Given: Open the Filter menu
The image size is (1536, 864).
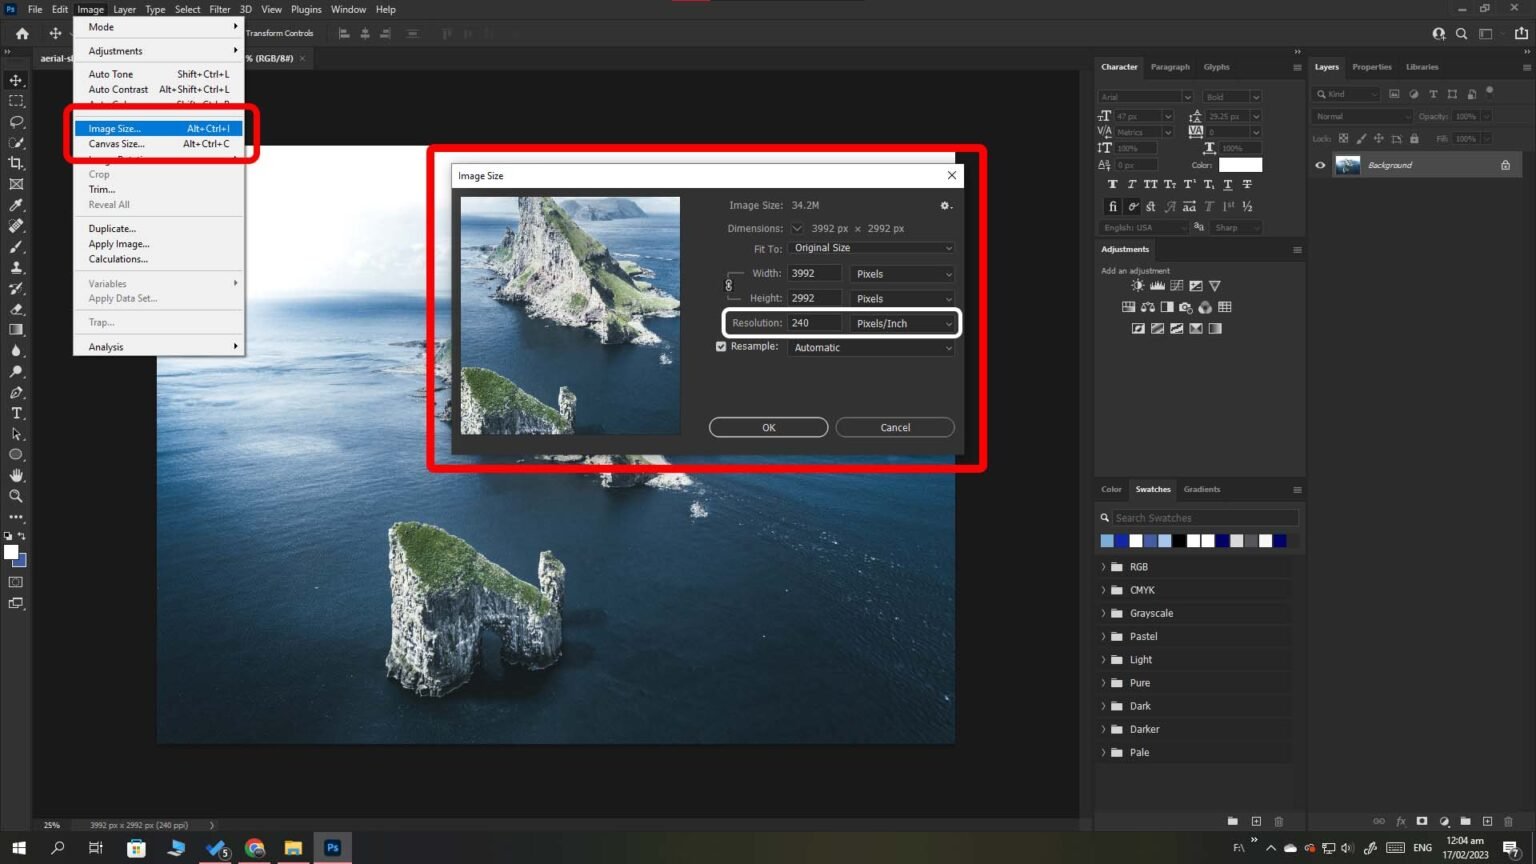Looking at the screenshot, I should [x=220, y=9].
